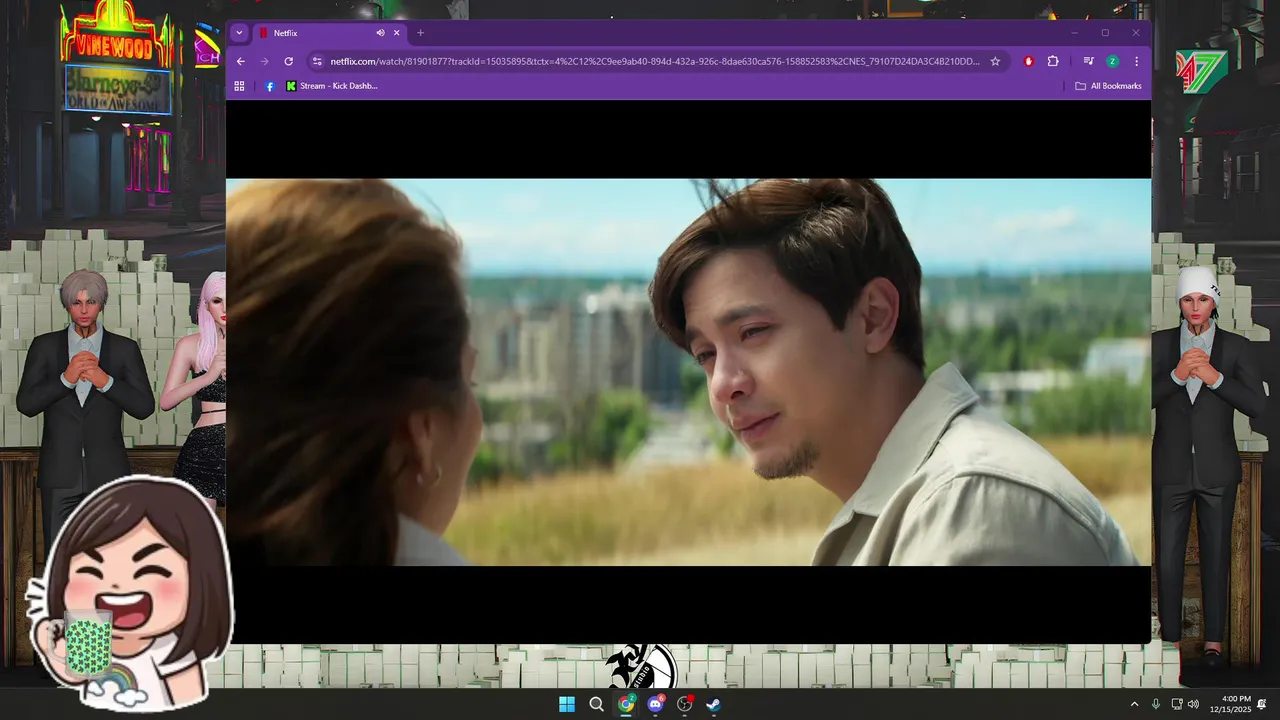This screenshot has width=1280, height=720.
Task: Open a new browser tab
Action: tap(420, 33)
